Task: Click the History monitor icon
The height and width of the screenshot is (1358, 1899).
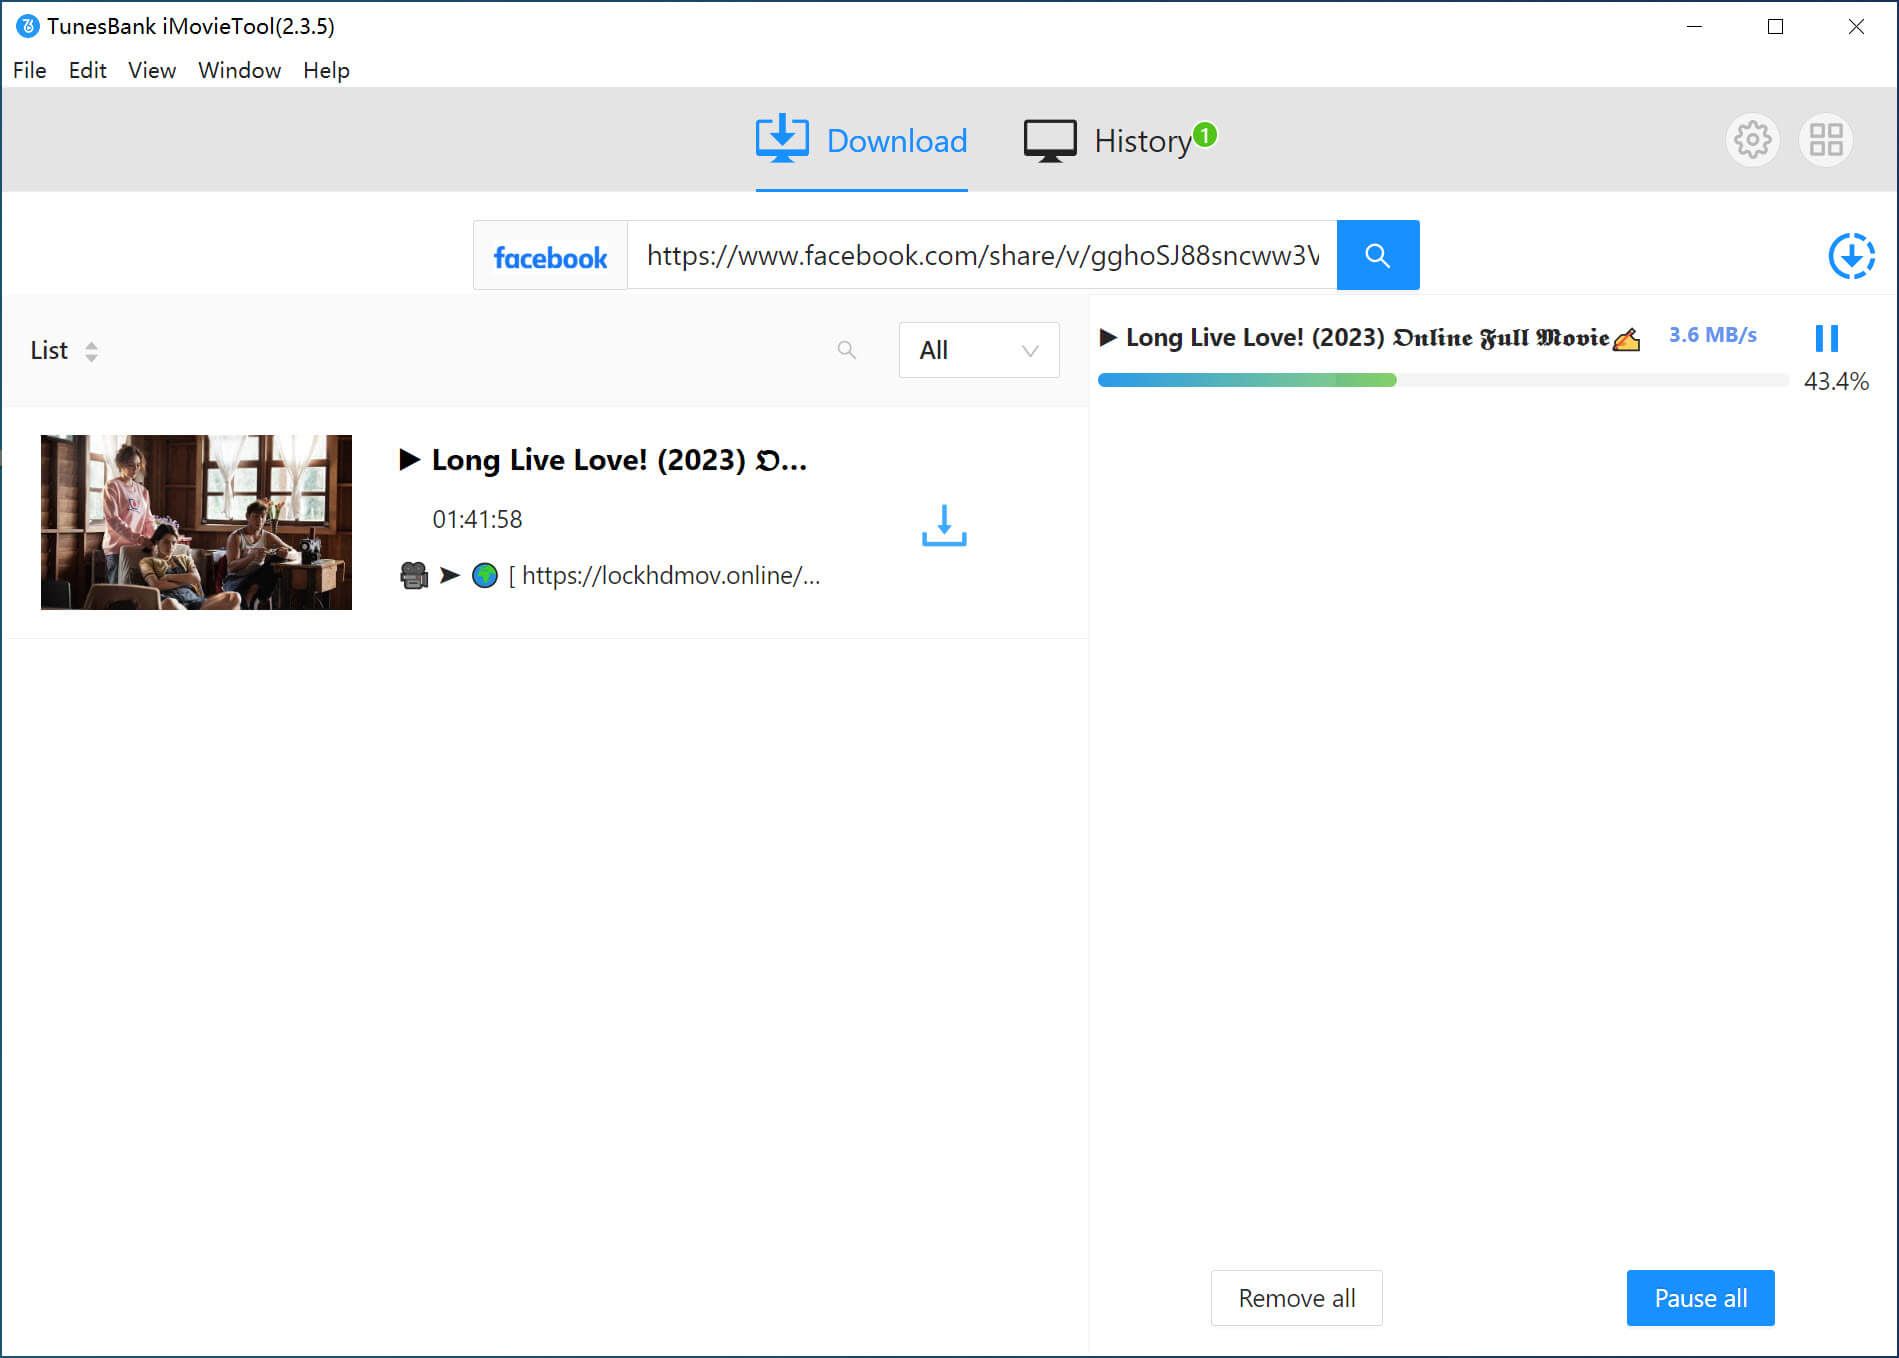Action: (x=1049, y=141)
